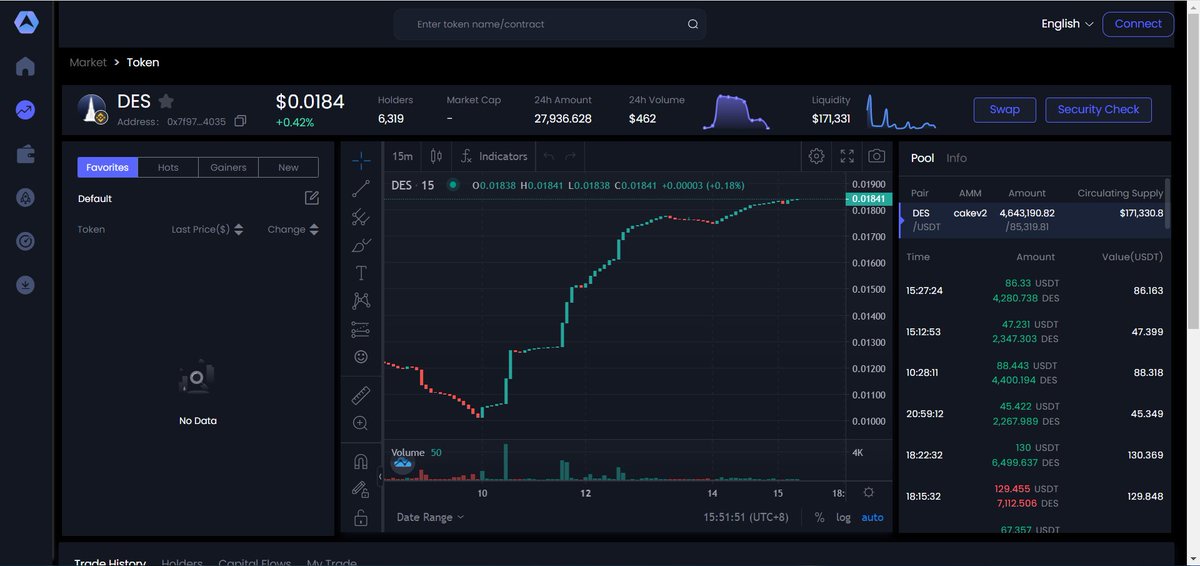Click the search magnifier icon
Screen dimensions: 1200x566
coord(693,24)
